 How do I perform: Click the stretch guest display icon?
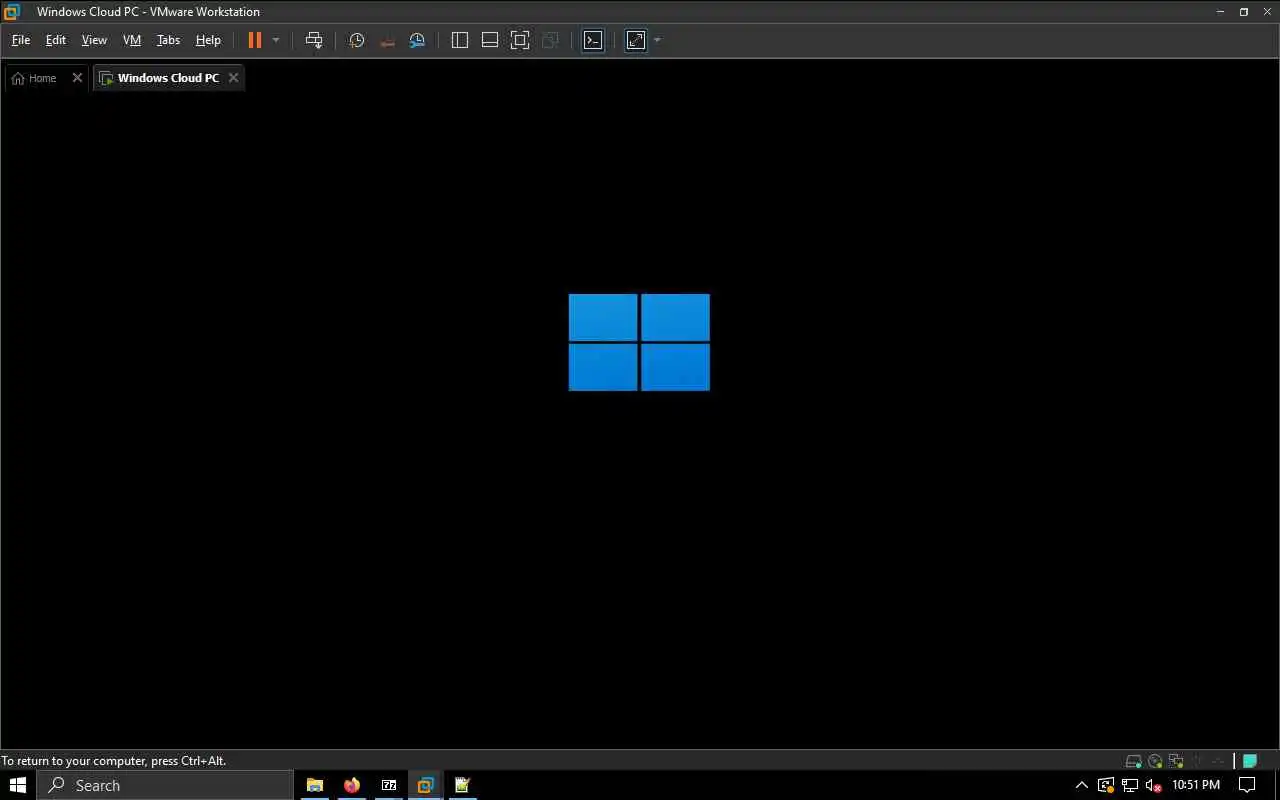(636, 40)
